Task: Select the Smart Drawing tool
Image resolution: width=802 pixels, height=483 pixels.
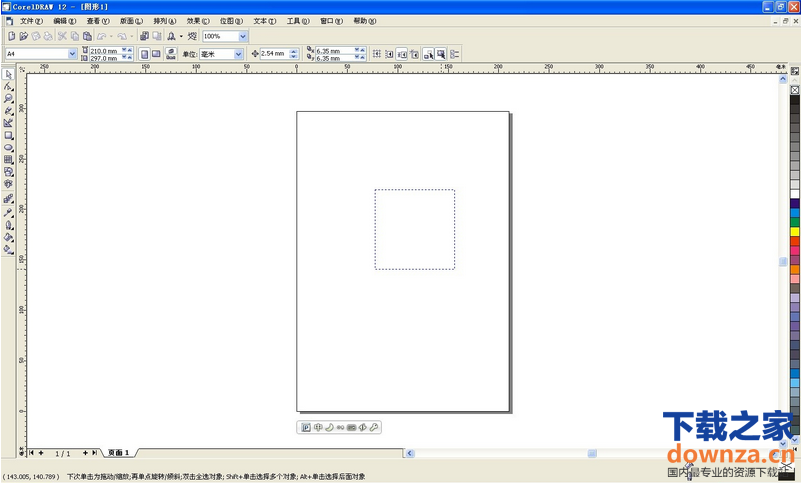Action: pyautogui.click(x=8, y=123)
